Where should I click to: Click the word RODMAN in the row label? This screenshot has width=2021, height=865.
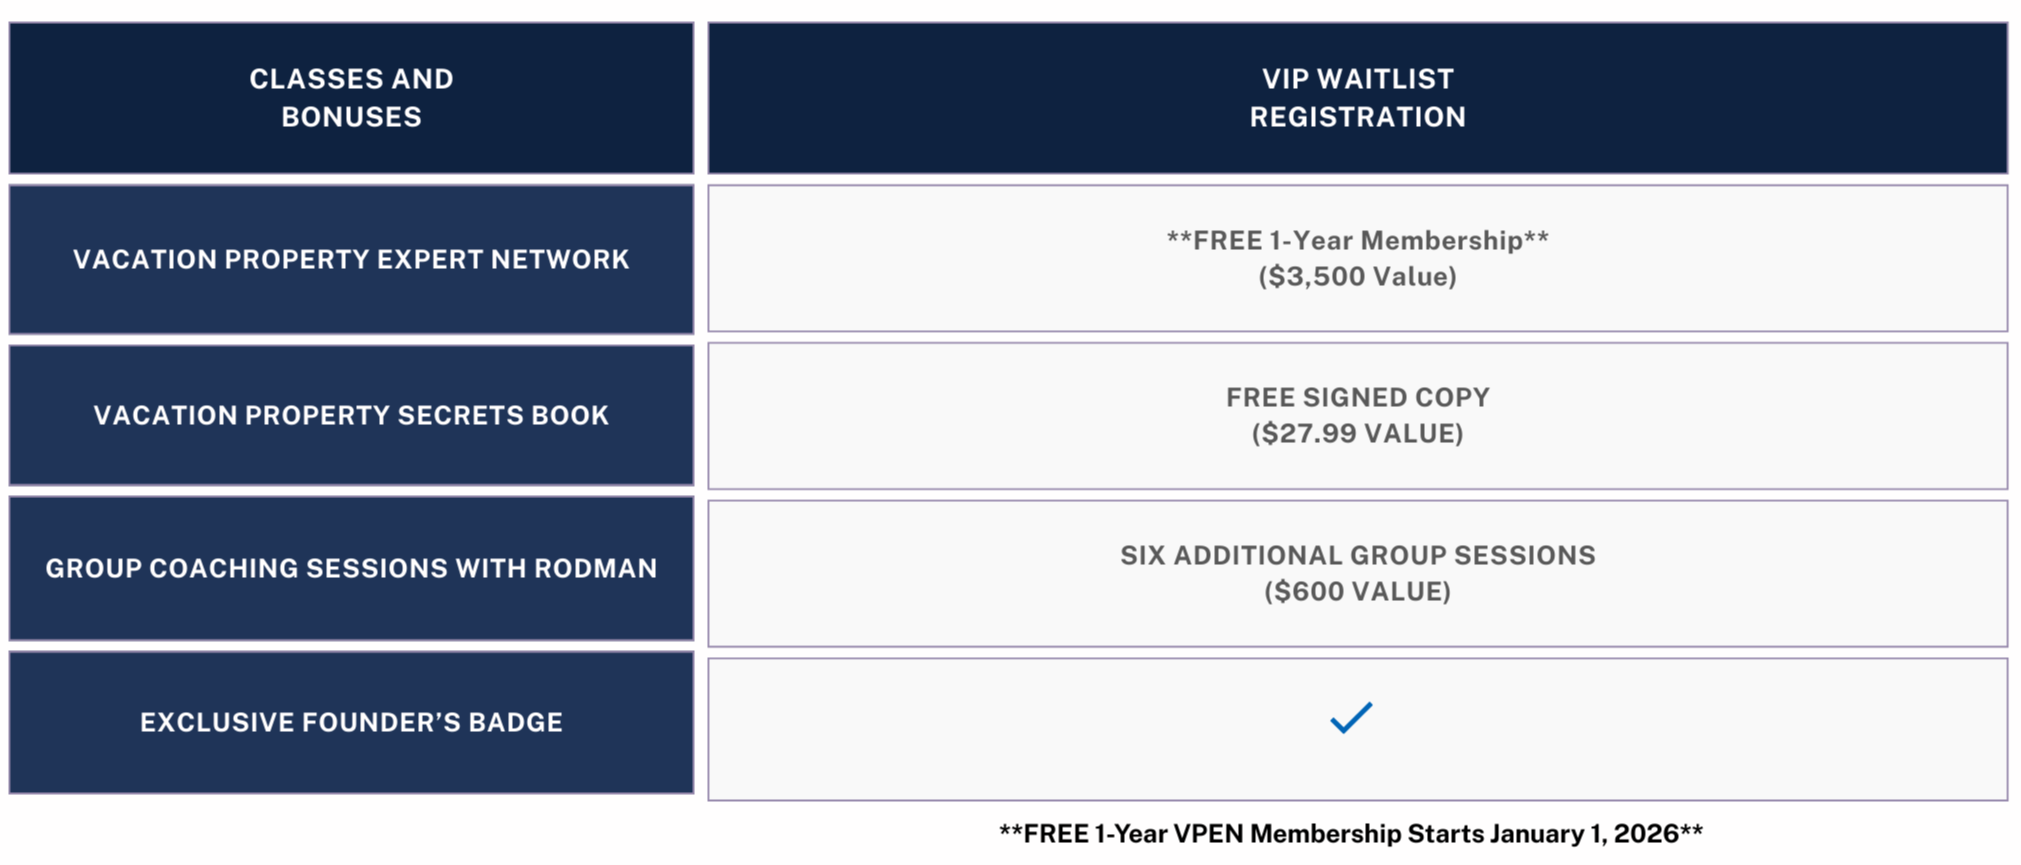coord(595,568)
